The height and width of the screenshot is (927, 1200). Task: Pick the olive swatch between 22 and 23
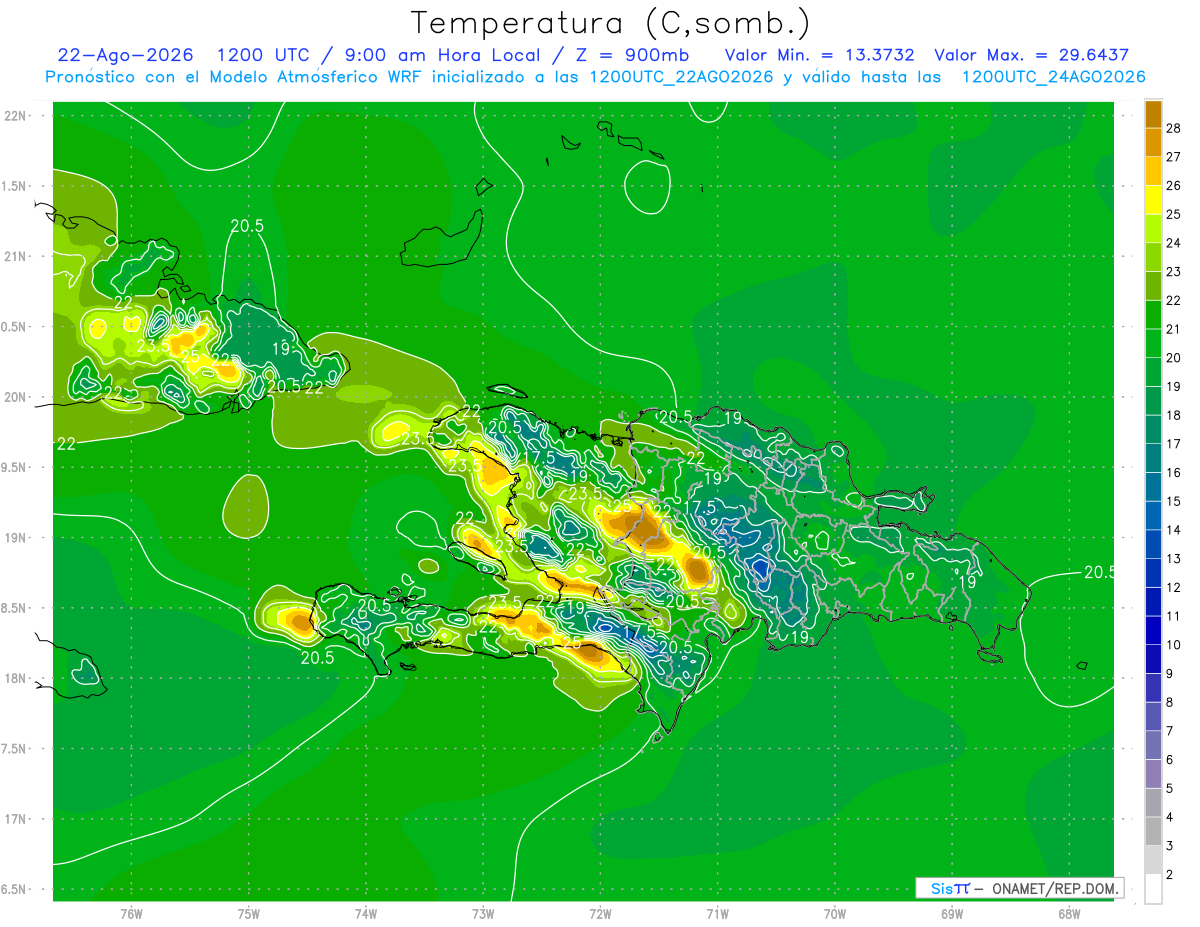[x=1153, y=287]
